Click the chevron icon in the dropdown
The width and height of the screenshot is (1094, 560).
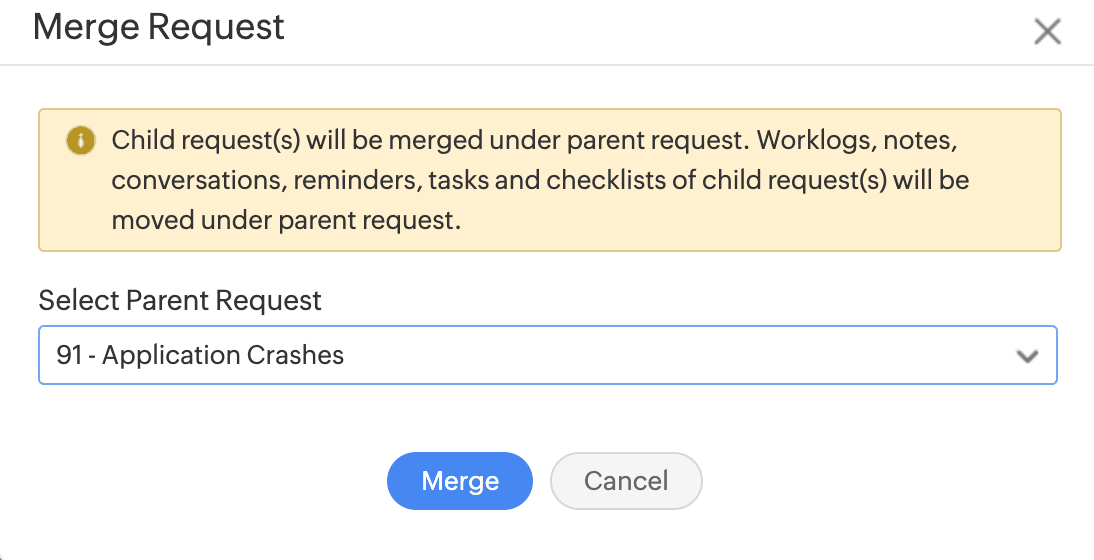[1027, 356]
